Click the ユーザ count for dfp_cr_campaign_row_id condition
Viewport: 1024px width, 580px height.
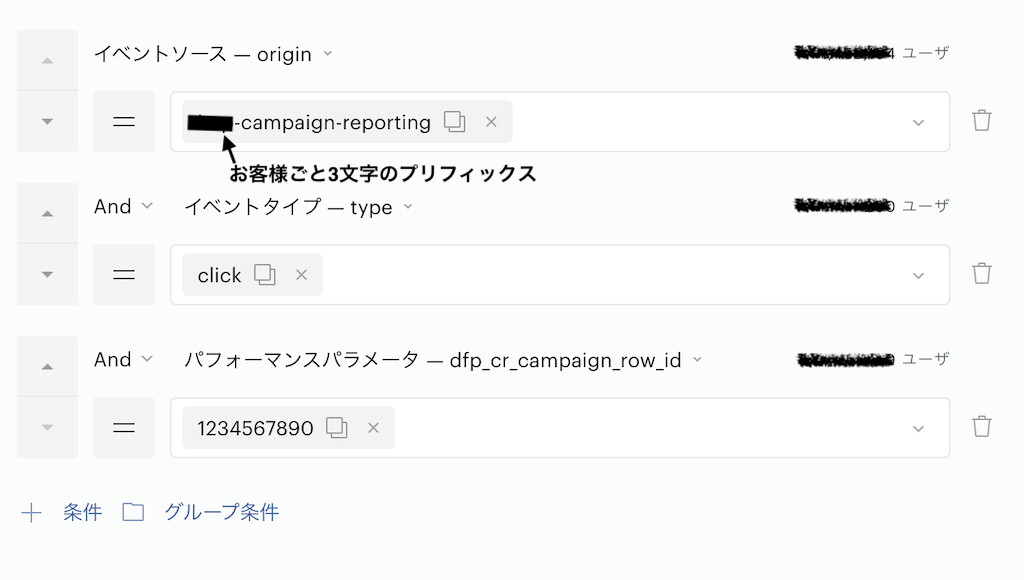873,359
